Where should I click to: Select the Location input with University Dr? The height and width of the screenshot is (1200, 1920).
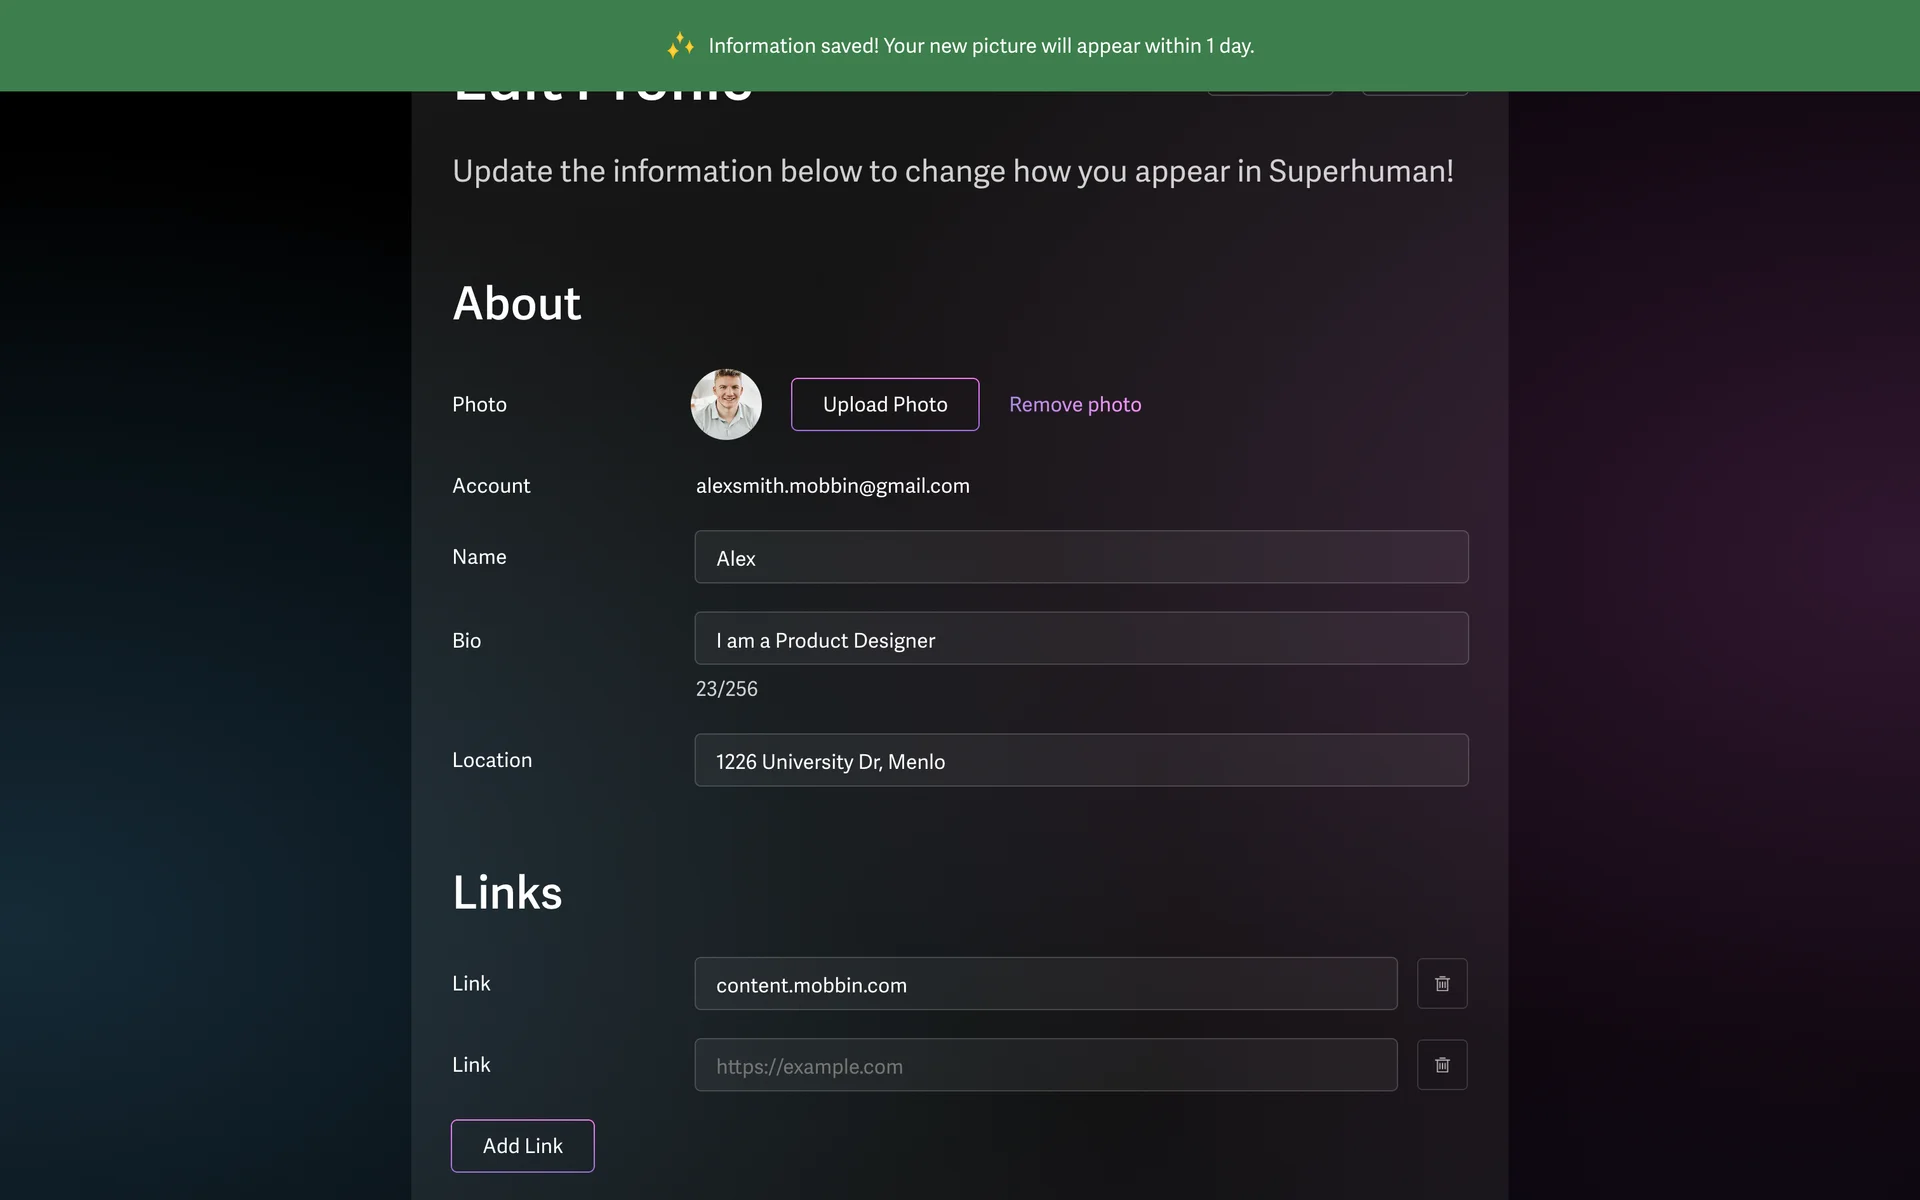(1080, 760)
